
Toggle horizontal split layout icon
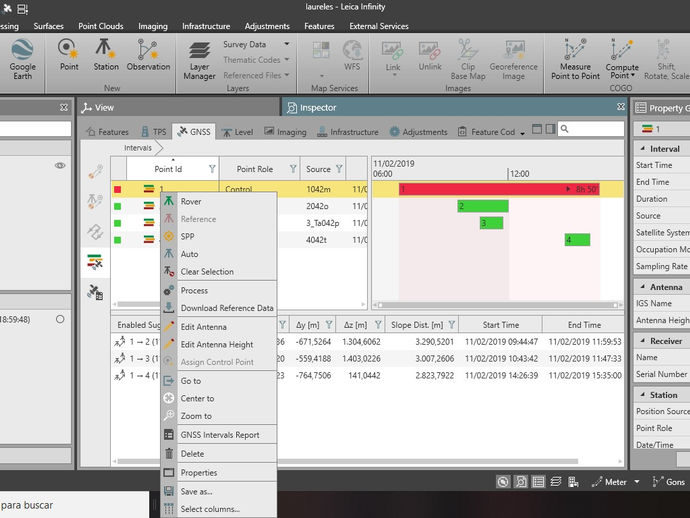click(x=537, y=129)
